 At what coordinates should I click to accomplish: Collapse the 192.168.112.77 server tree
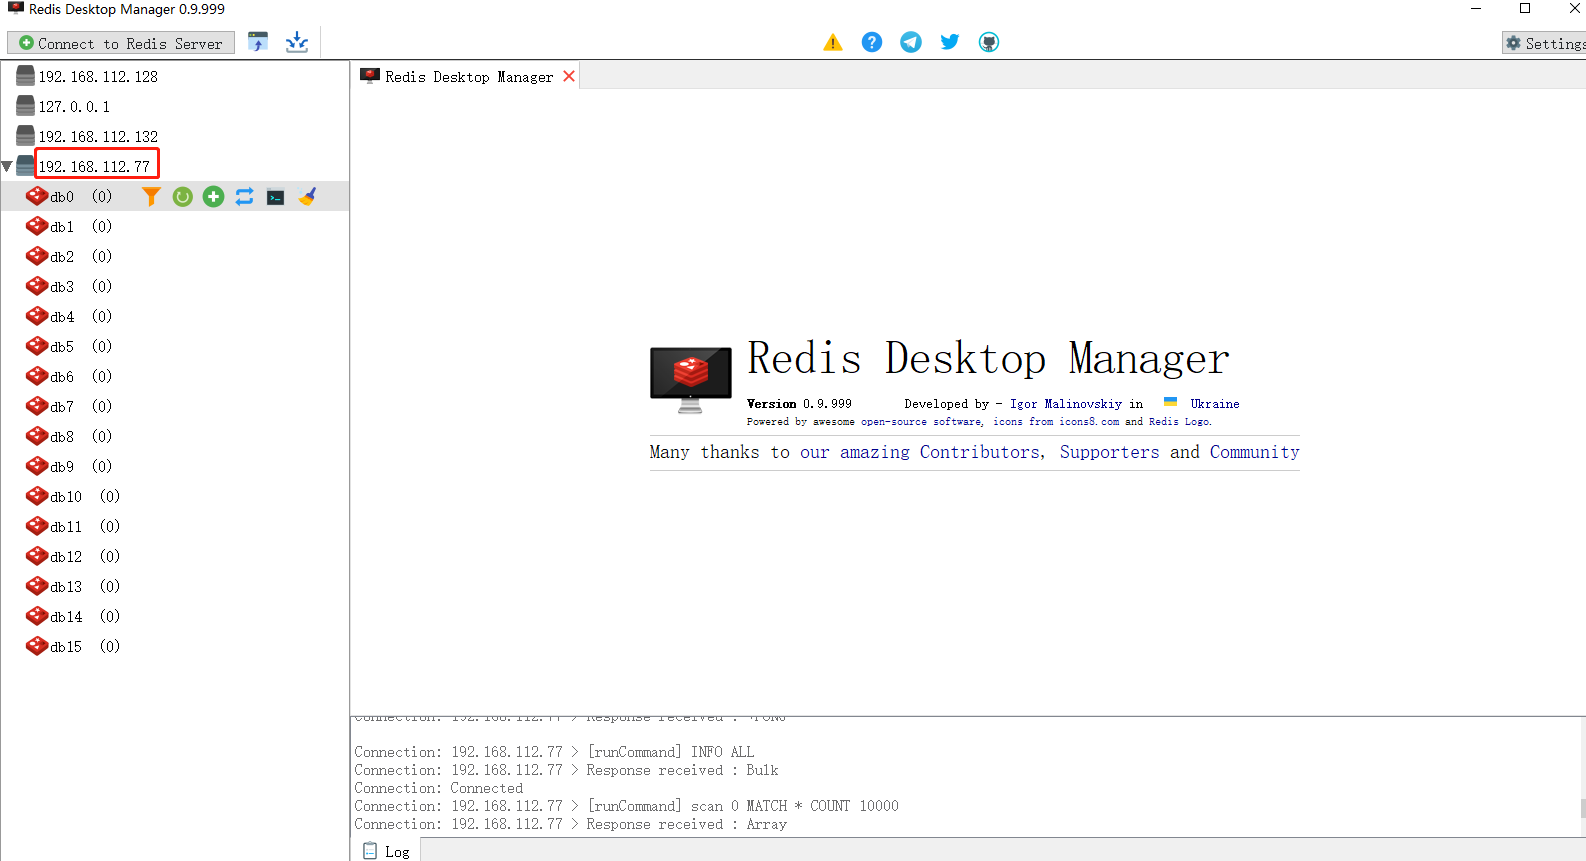click(7, 166)
